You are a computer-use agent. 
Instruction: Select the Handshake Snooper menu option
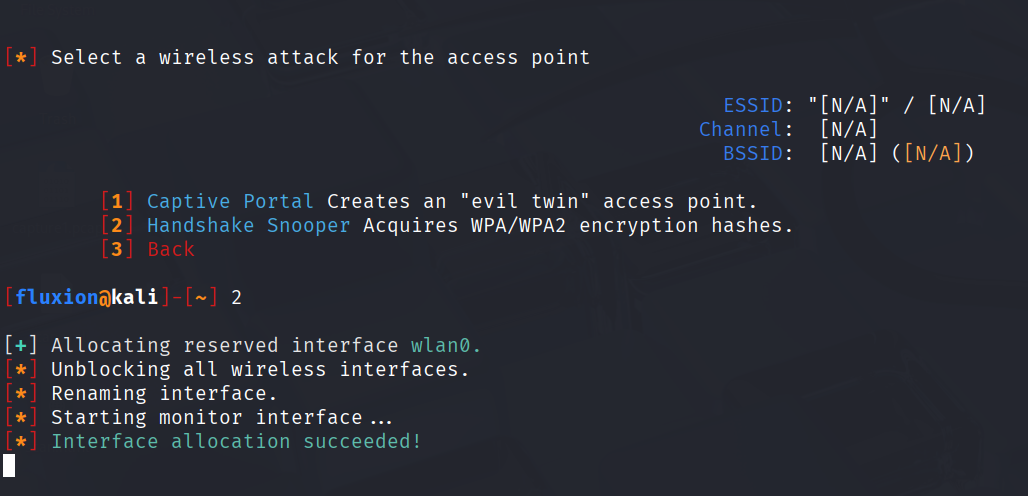(248, 225)
